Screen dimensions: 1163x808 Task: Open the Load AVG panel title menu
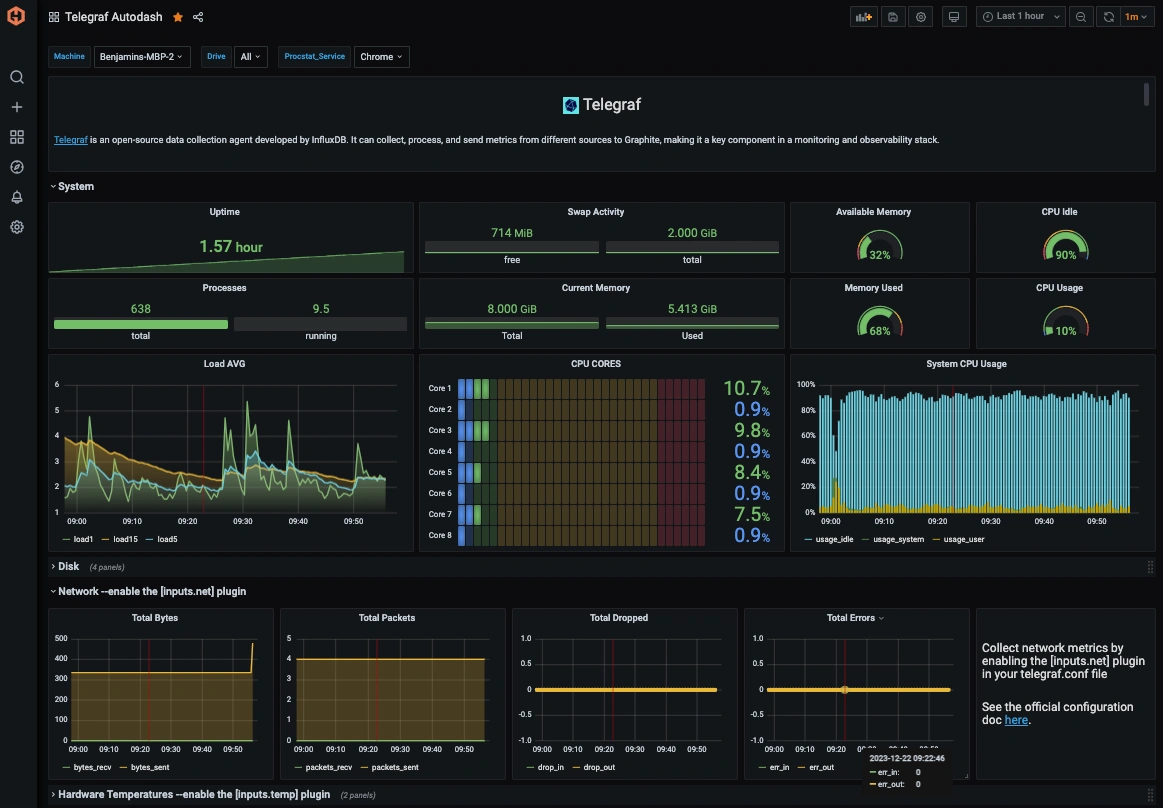tap(224, 364)
